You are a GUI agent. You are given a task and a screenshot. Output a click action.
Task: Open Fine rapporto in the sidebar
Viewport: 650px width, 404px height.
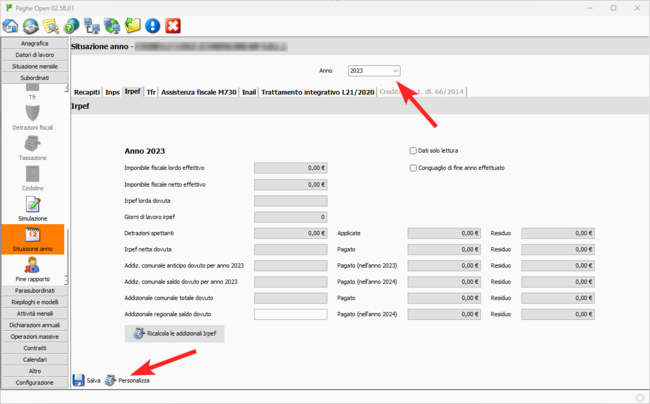33,268
